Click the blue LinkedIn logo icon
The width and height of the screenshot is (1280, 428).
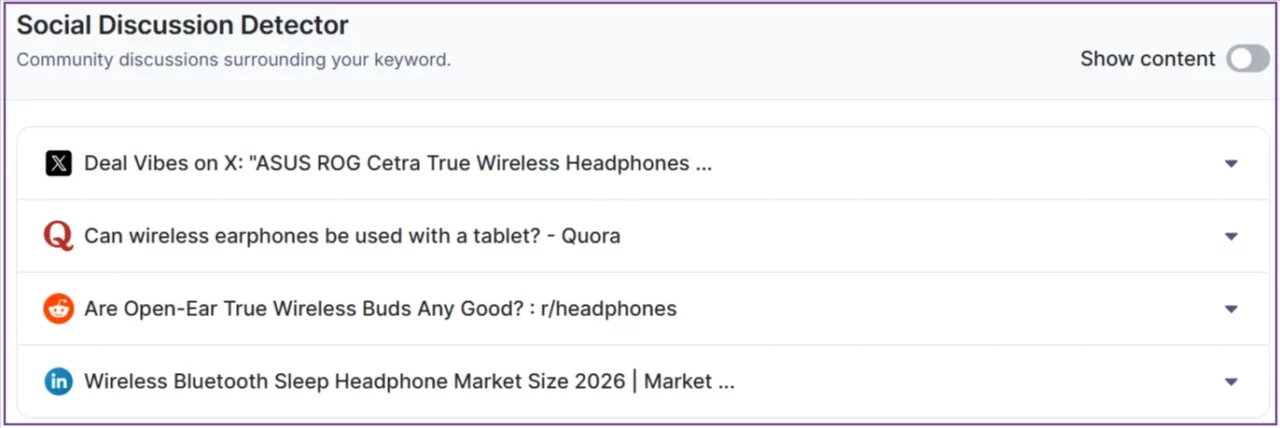[59, 382]
